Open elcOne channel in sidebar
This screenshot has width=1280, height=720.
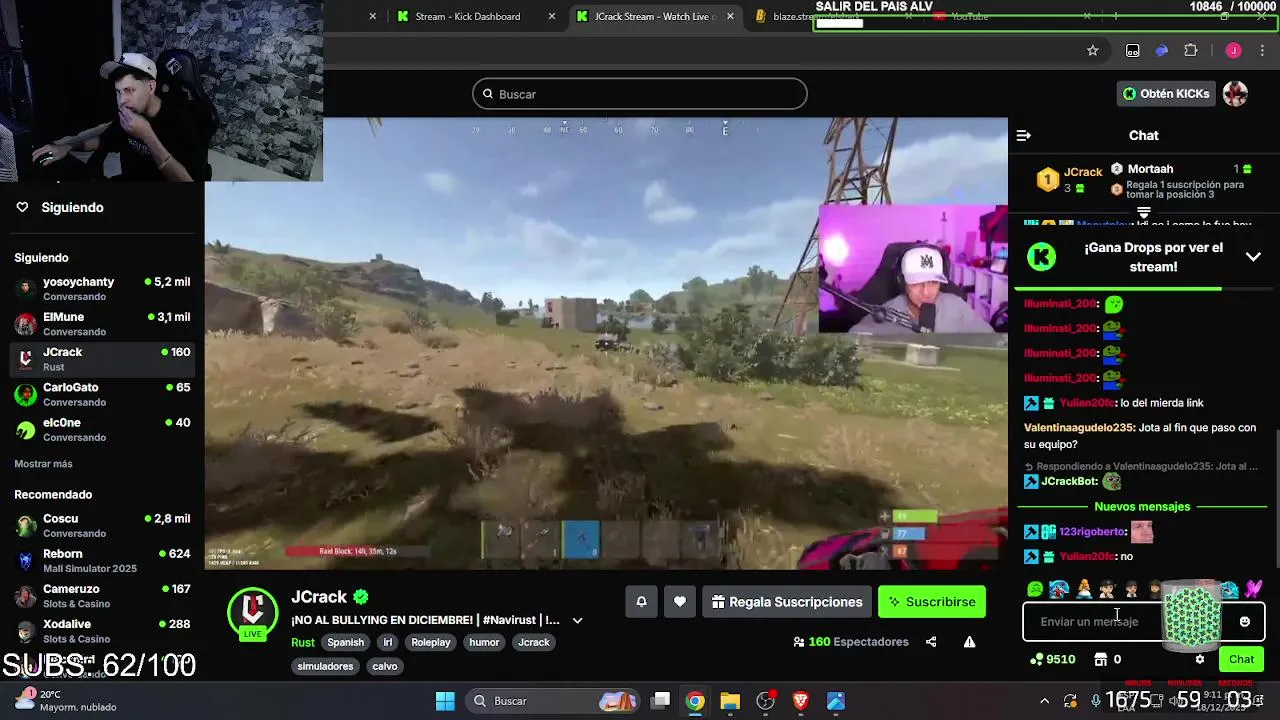[x=102, y=429]
